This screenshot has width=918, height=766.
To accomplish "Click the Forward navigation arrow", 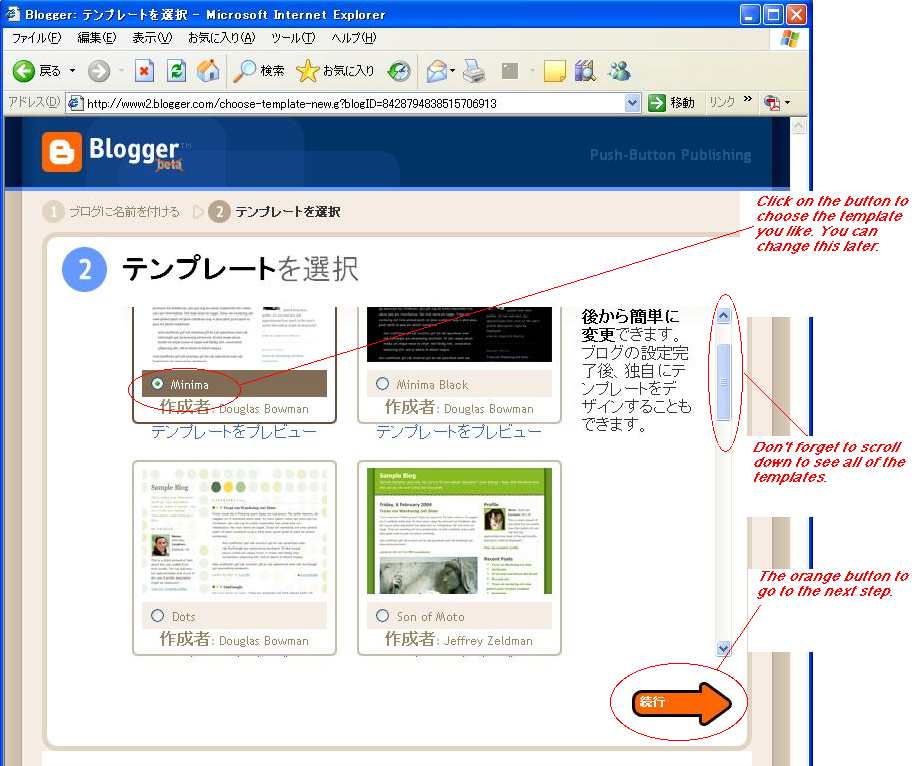I will click(99, 71).
